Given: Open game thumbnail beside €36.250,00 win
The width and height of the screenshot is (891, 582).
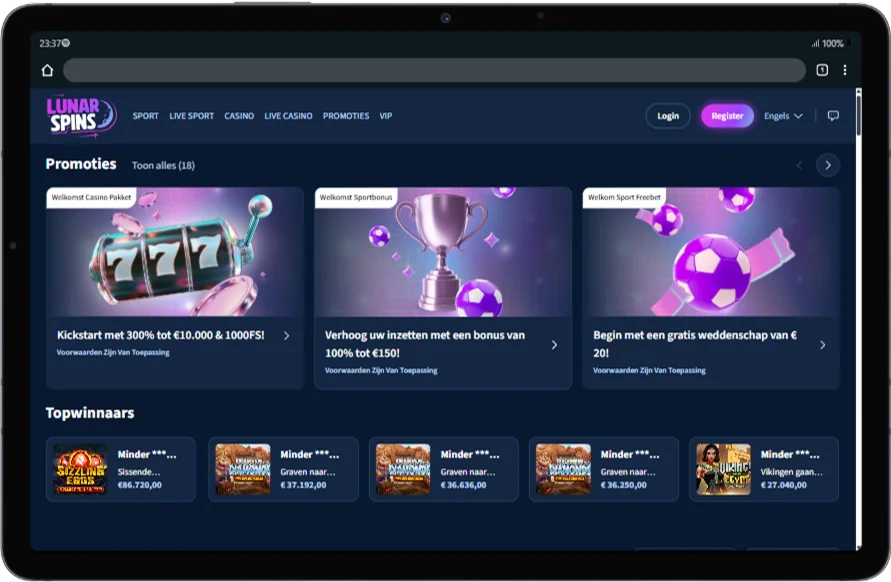Looking at the screenshot, I should pos(563,469).
